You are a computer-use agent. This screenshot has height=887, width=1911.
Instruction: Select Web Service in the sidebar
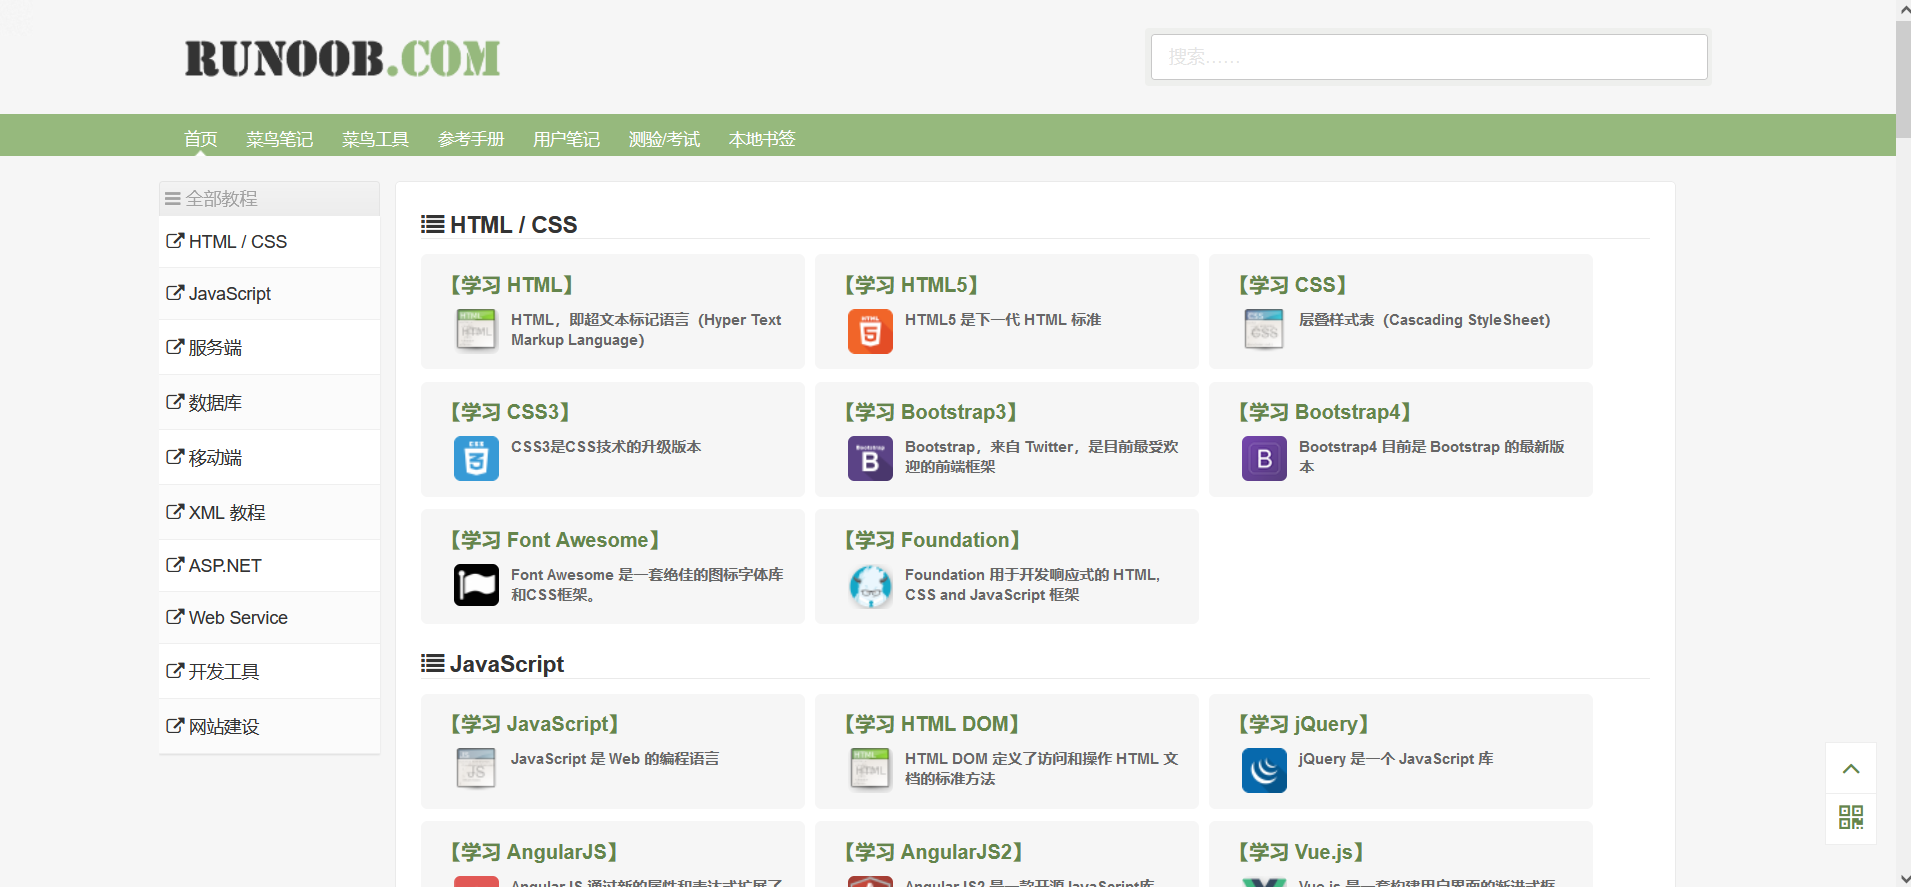tap(269, 618)
